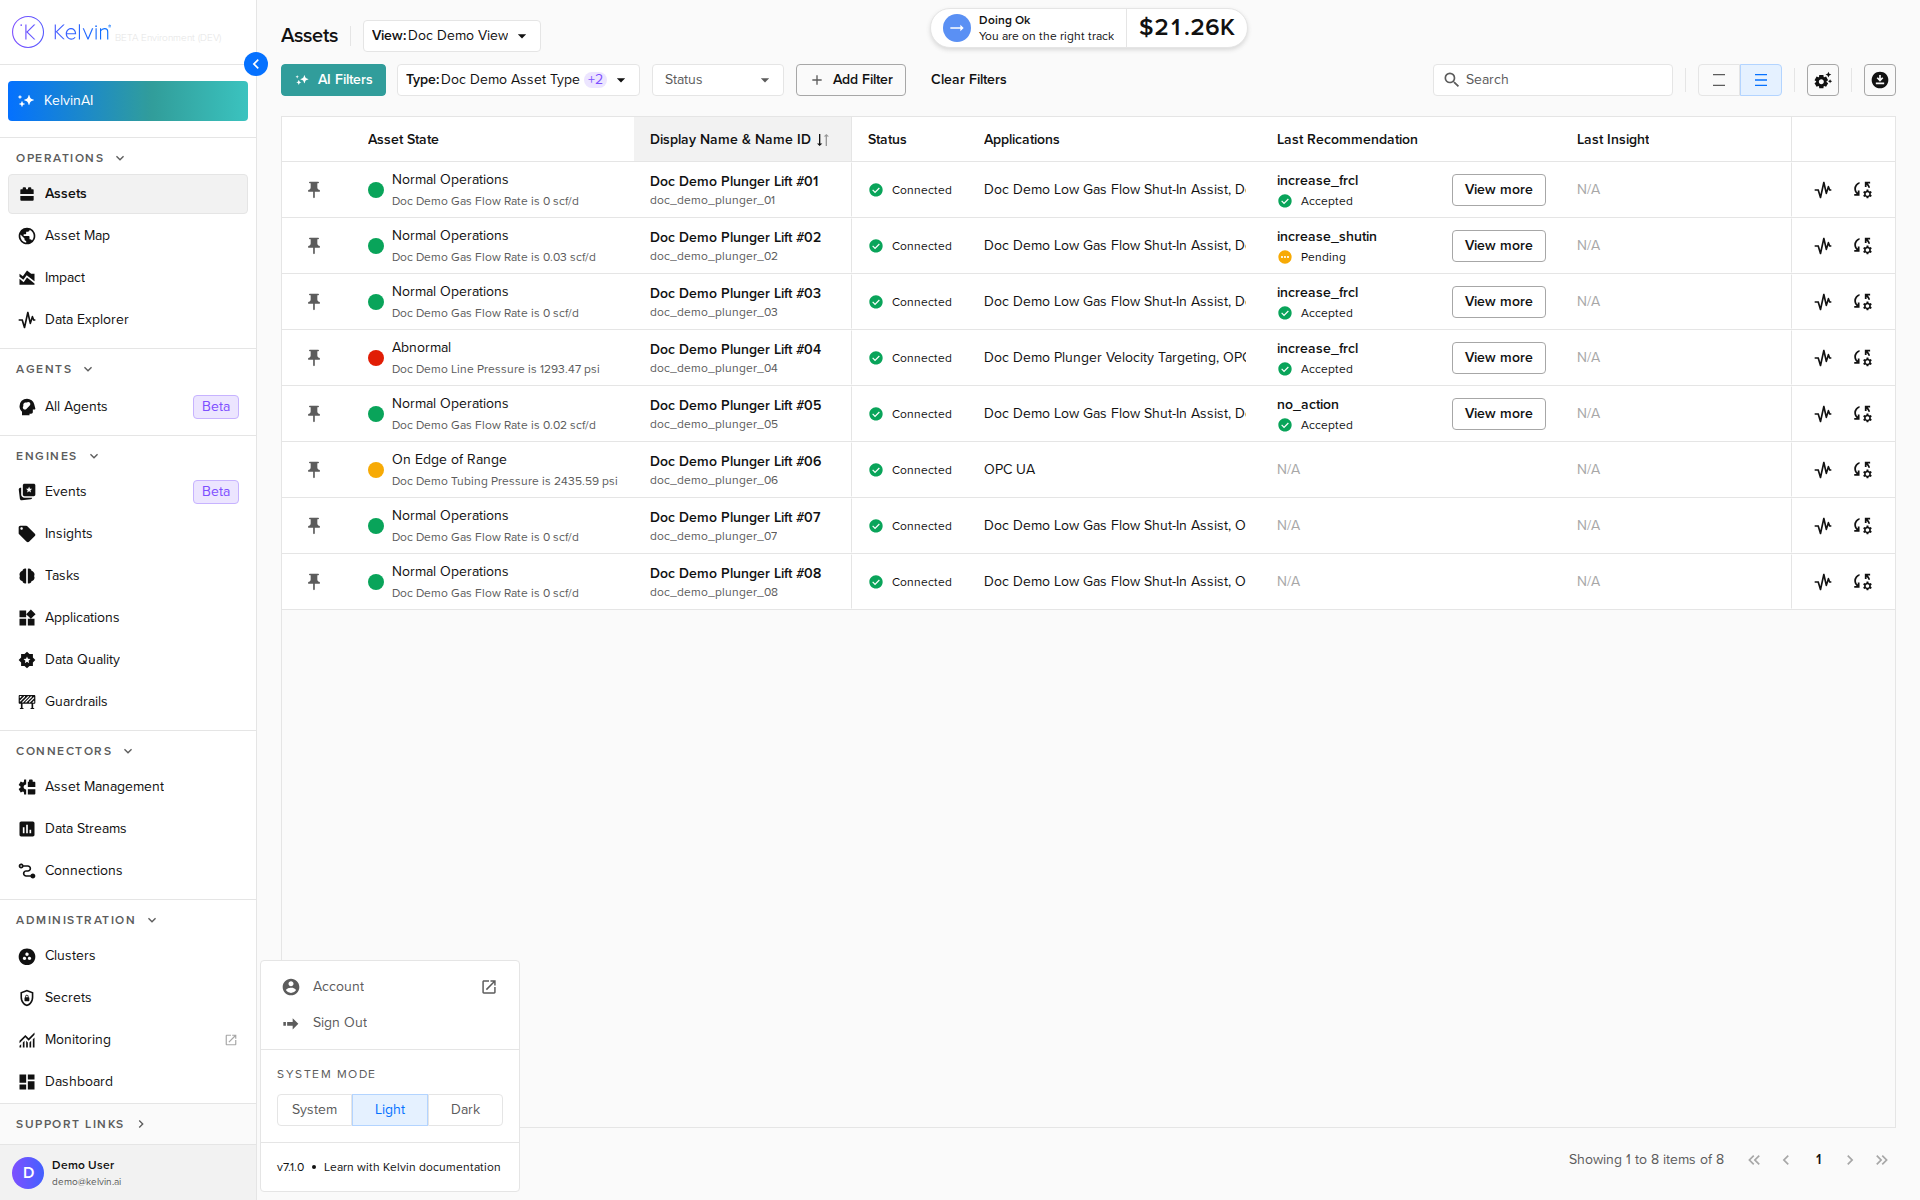Click the sync settings icon for Plunger Lift #02
Viewport: 1920px width, 1200px height.
click(x=1862, y=245)
